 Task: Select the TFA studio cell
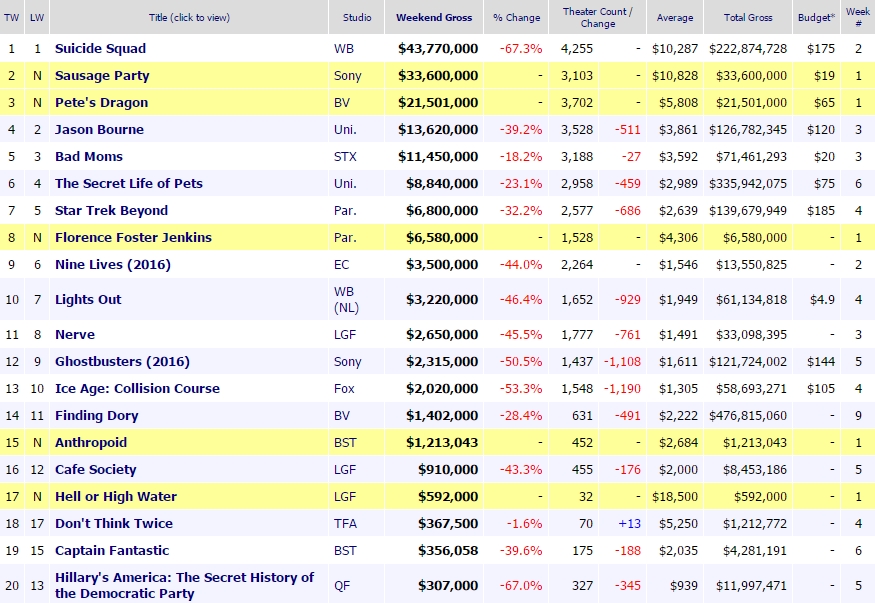click(345, 524)
